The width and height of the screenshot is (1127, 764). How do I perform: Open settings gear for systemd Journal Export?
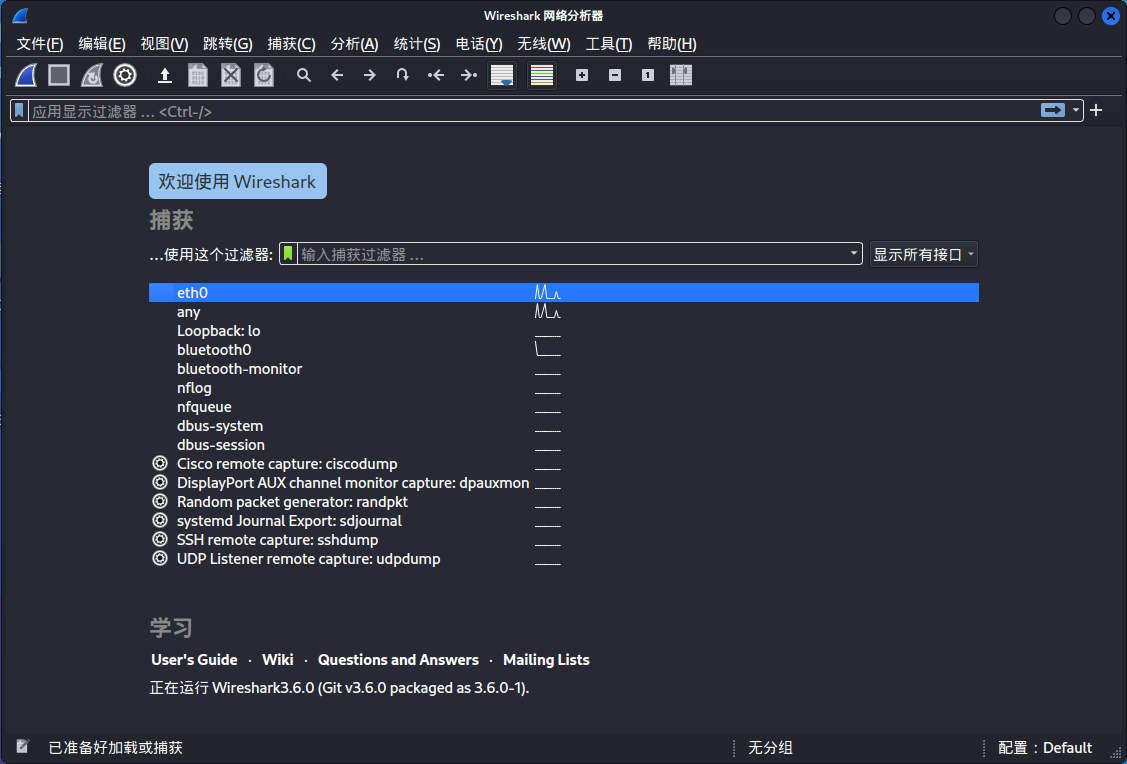pos(160,520)
